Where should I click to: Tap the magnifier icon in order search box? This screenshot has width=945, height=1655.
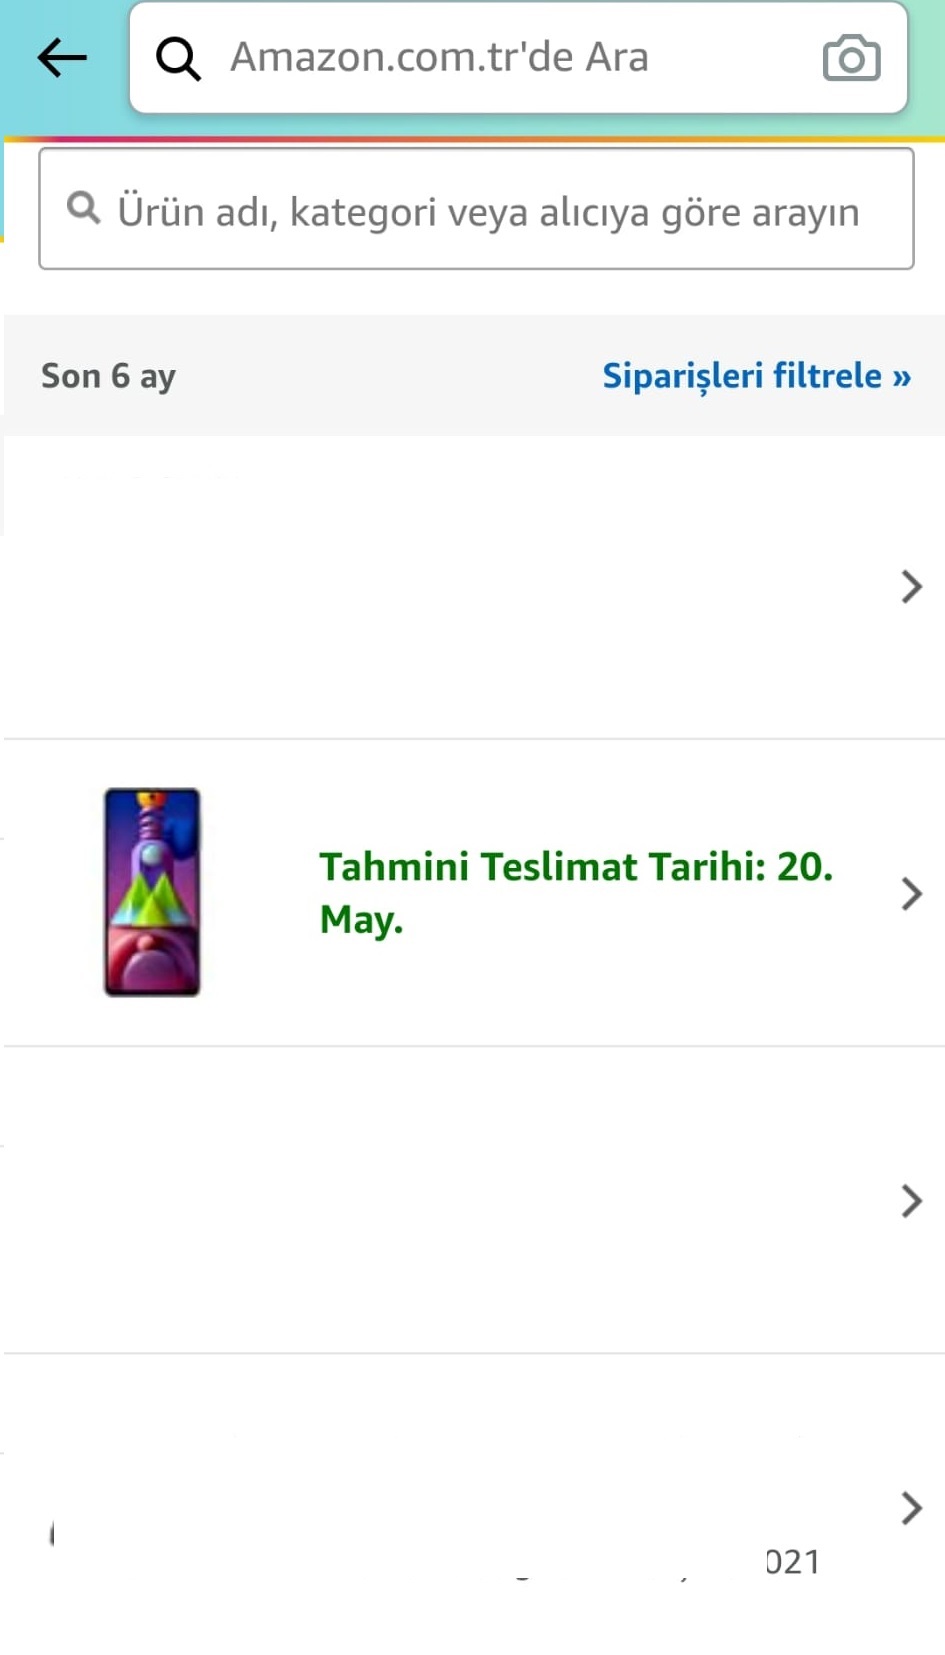point(84,208)
